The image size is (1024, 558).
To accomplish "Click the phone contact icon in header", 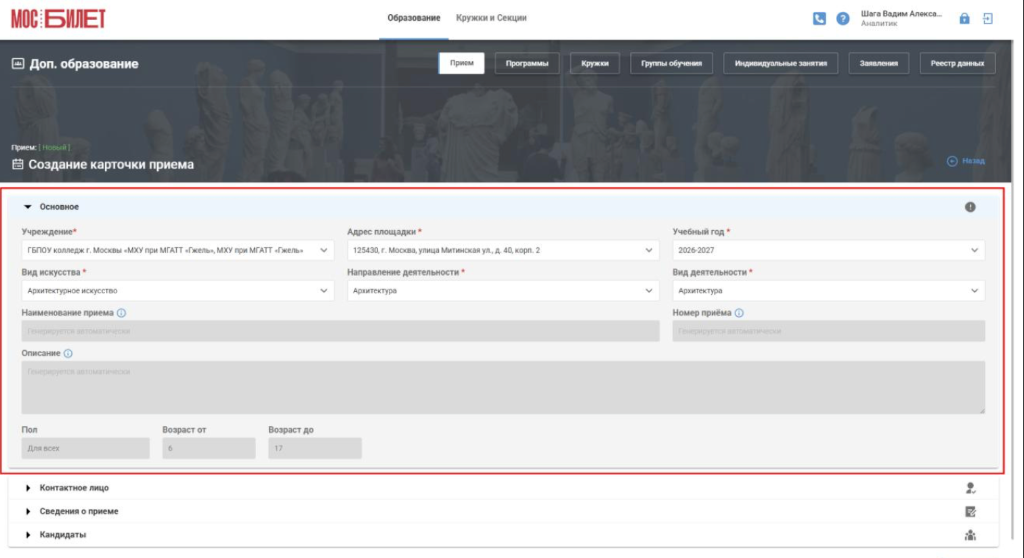I will (x=819, y=19).
